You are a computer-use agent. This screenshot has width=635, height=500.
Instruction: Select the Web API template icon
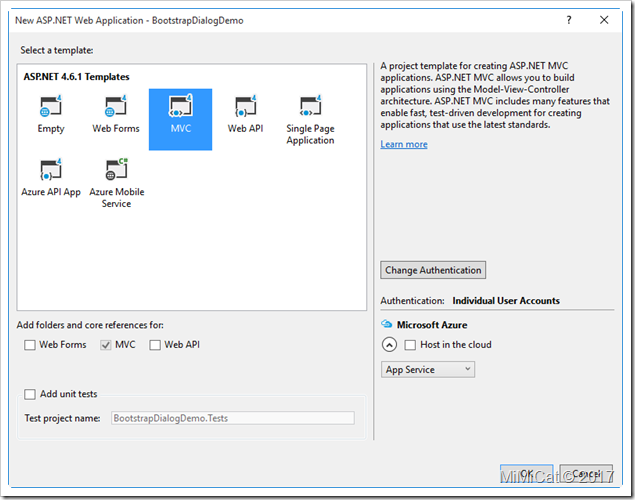click(x=245, y=106)
